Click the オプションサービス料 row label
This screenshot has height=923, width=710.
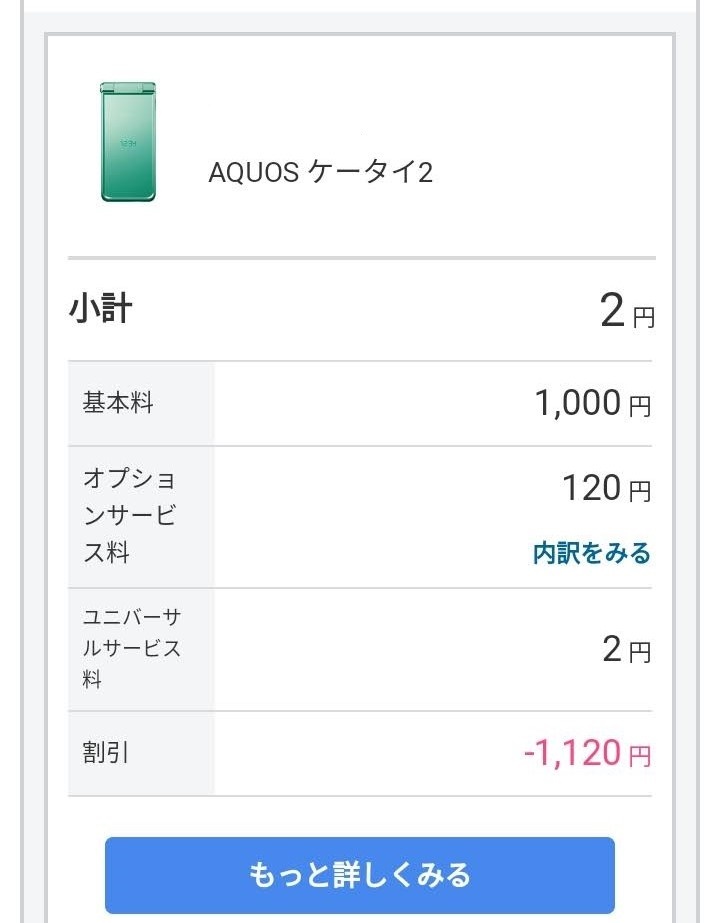[130, 516]
